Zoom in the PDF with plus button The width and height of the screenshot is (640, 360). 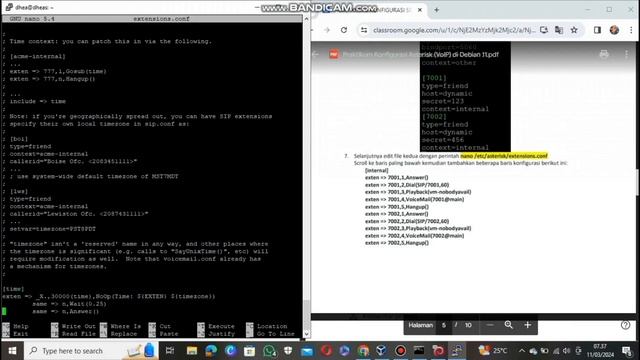tap(528, 325)
